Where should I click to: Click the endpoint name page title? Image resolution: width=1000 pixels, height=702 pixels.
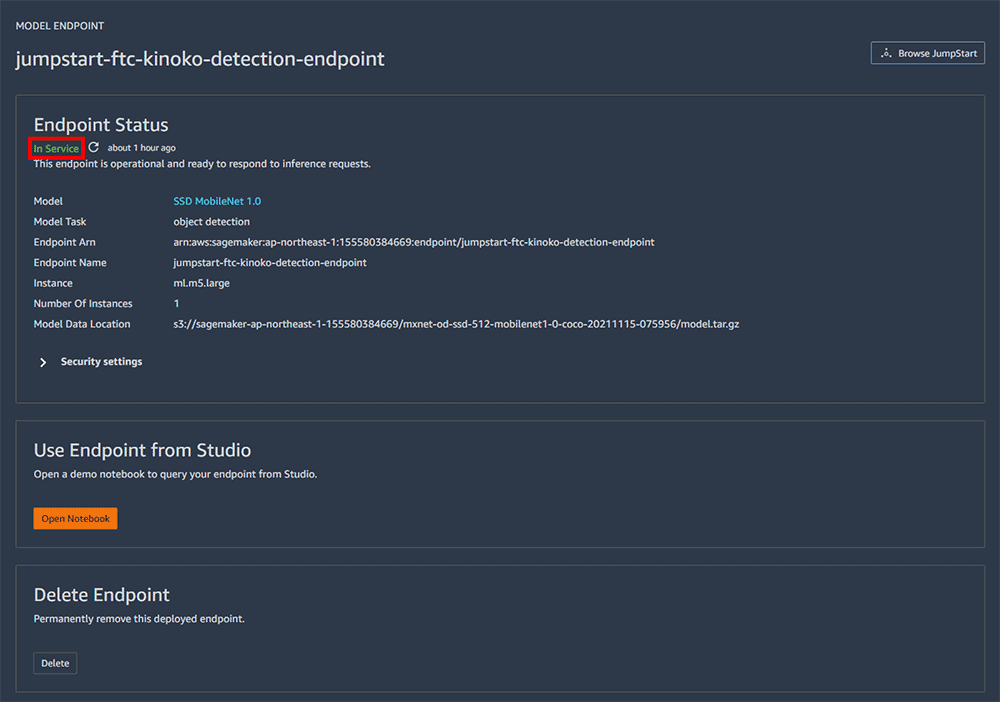click(200, 59)
